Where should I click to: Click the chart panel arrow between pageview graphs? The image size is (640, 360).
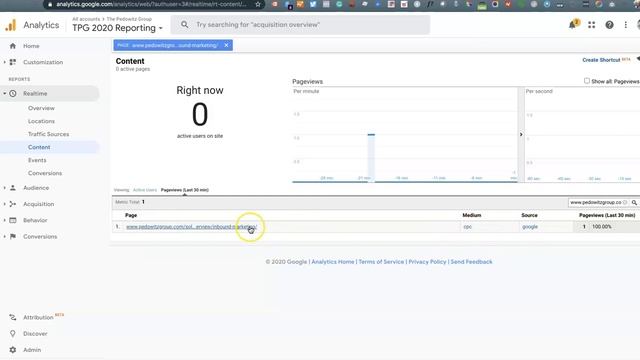pos(521,134)
